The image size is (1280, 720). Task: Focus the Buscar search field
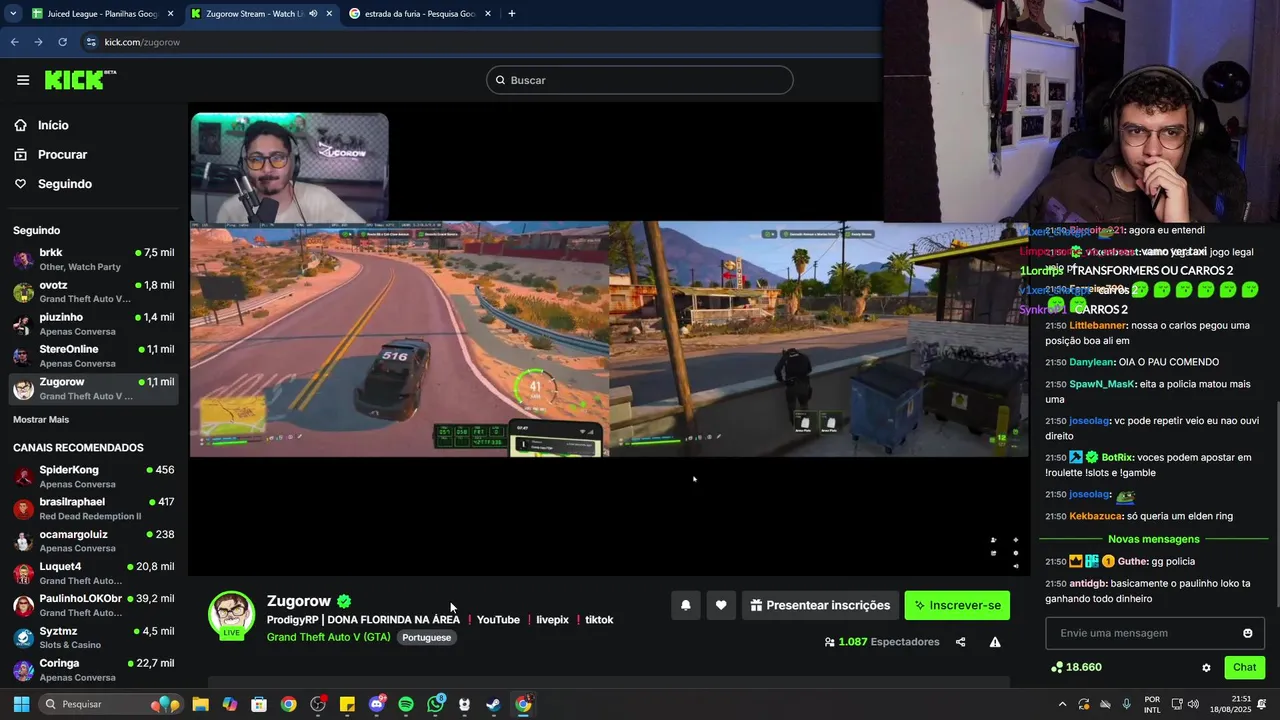click(x=640, y=80)
